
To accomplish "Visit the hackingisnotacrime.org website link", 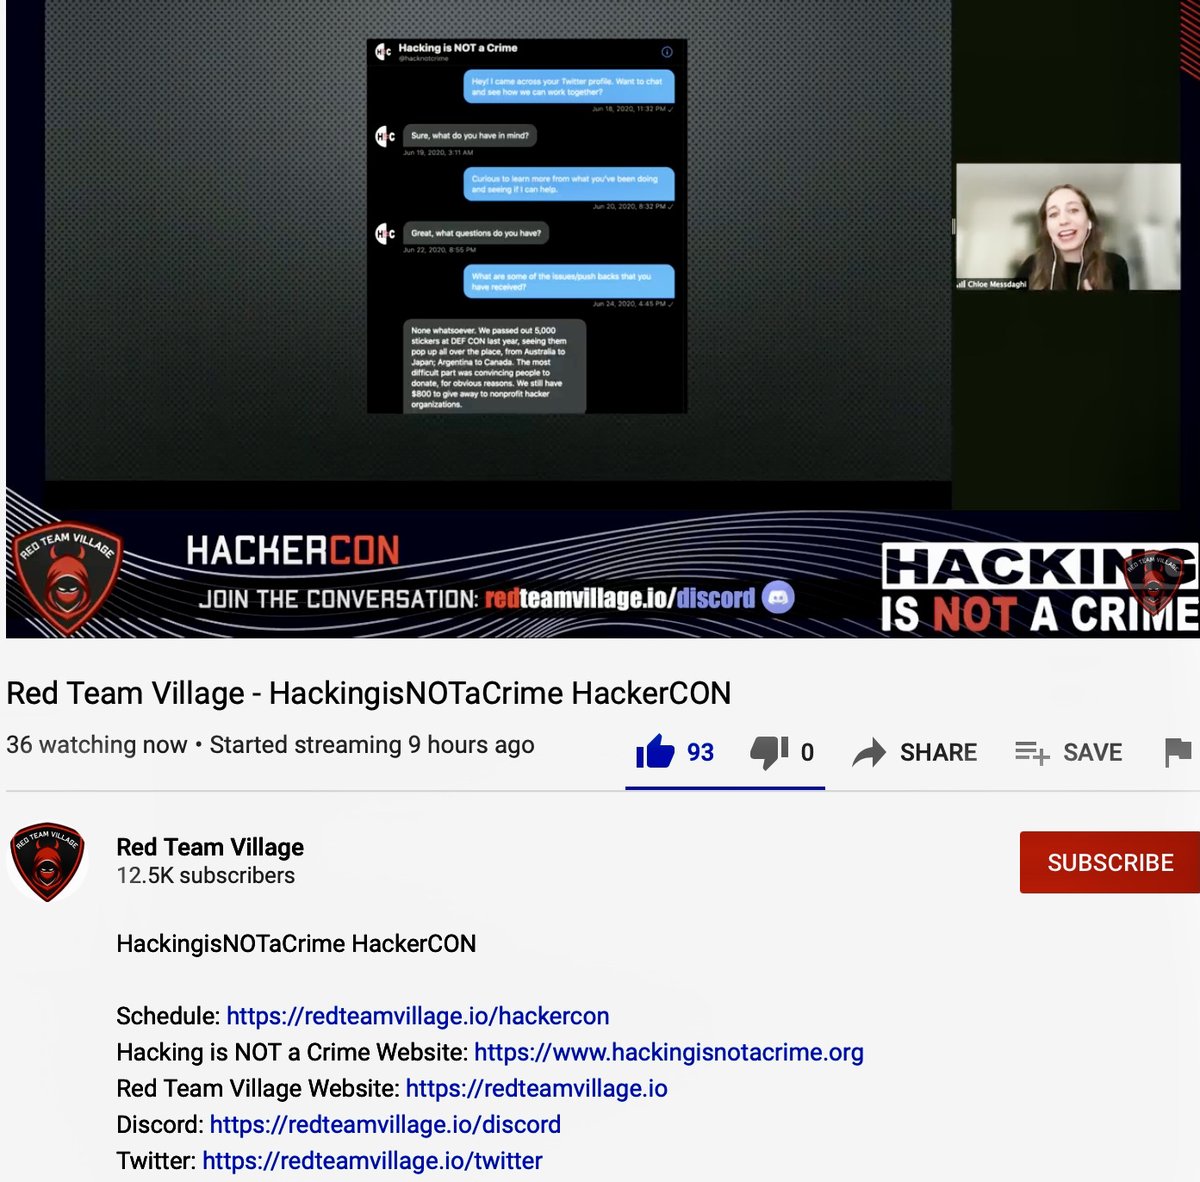I will pos(669,1052).
